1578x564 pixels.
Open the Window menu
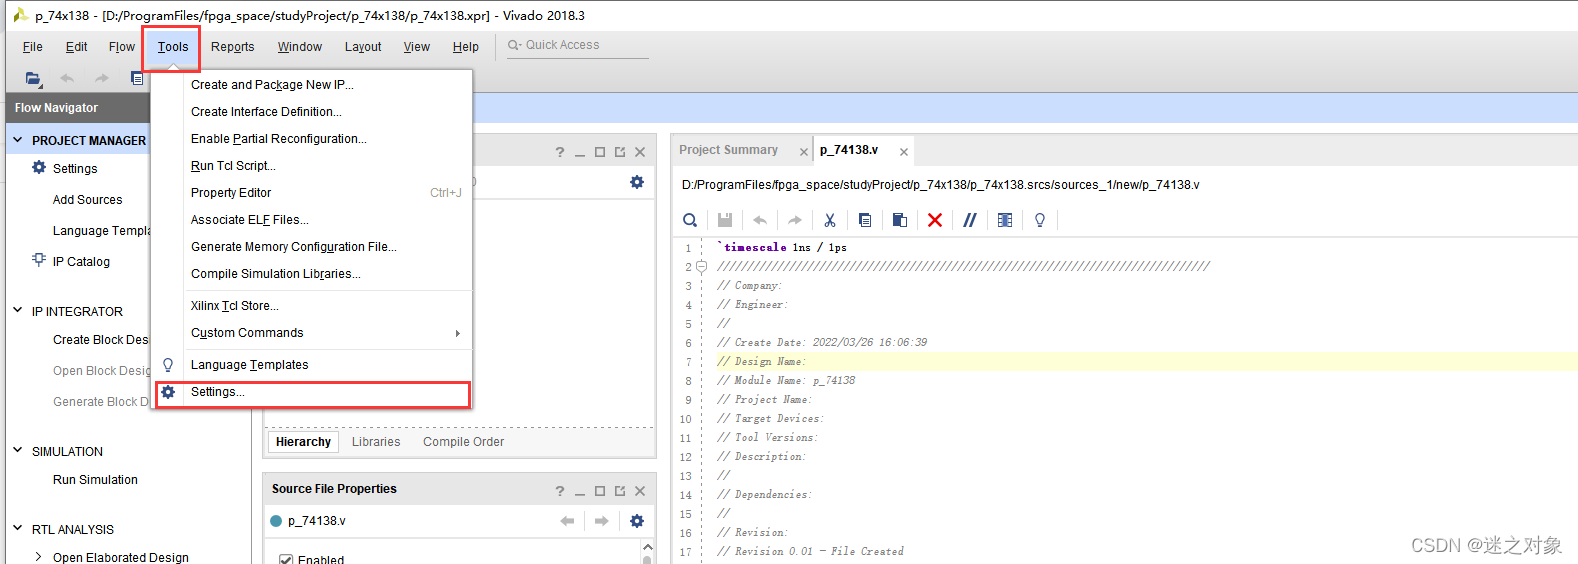[300, 47]
